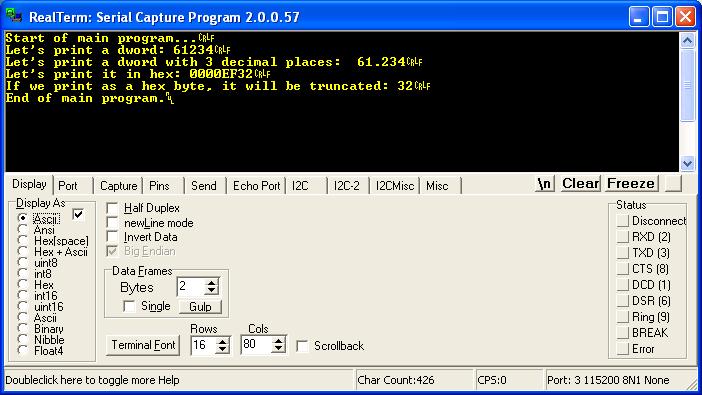Click the terminal scrollbar up arrow
702x395 pixels.
point(687,41)
